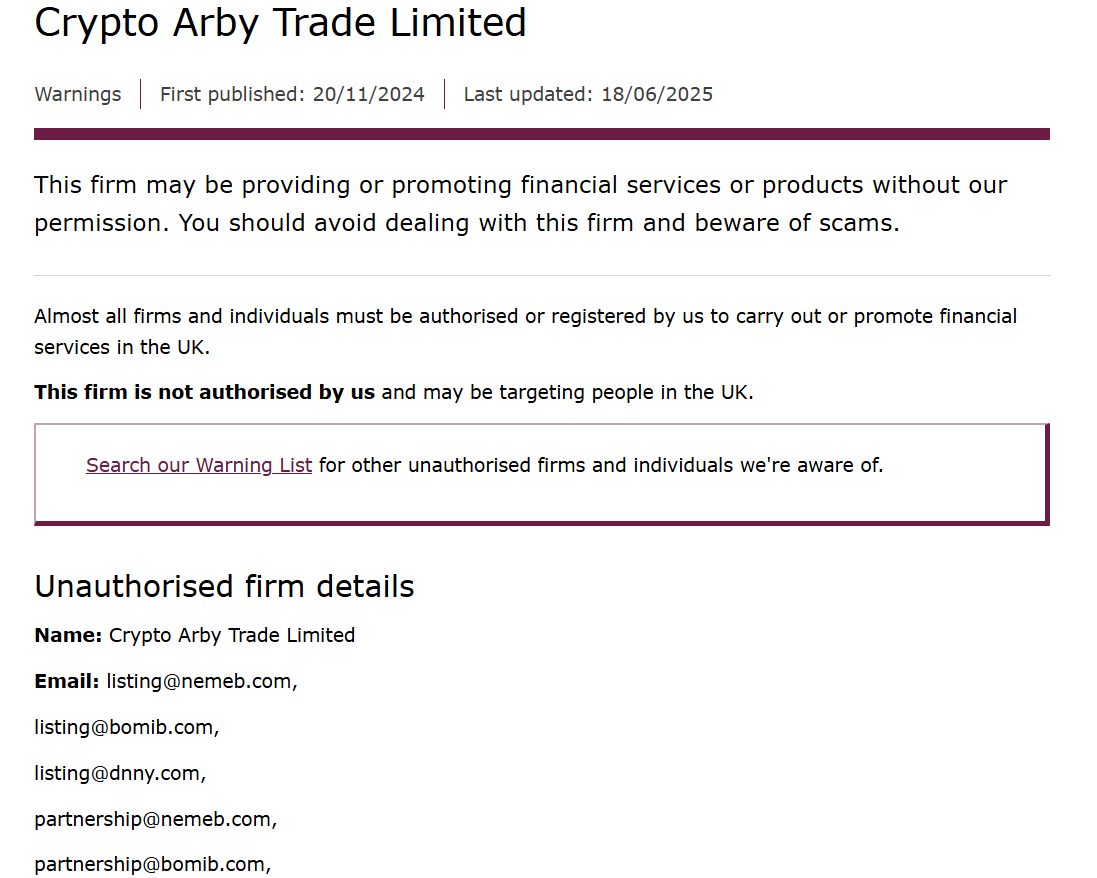Open the Search our Warning List link
Image resolution: width=1097 pixels, height=878 pixels.
(x=199, y=465)
